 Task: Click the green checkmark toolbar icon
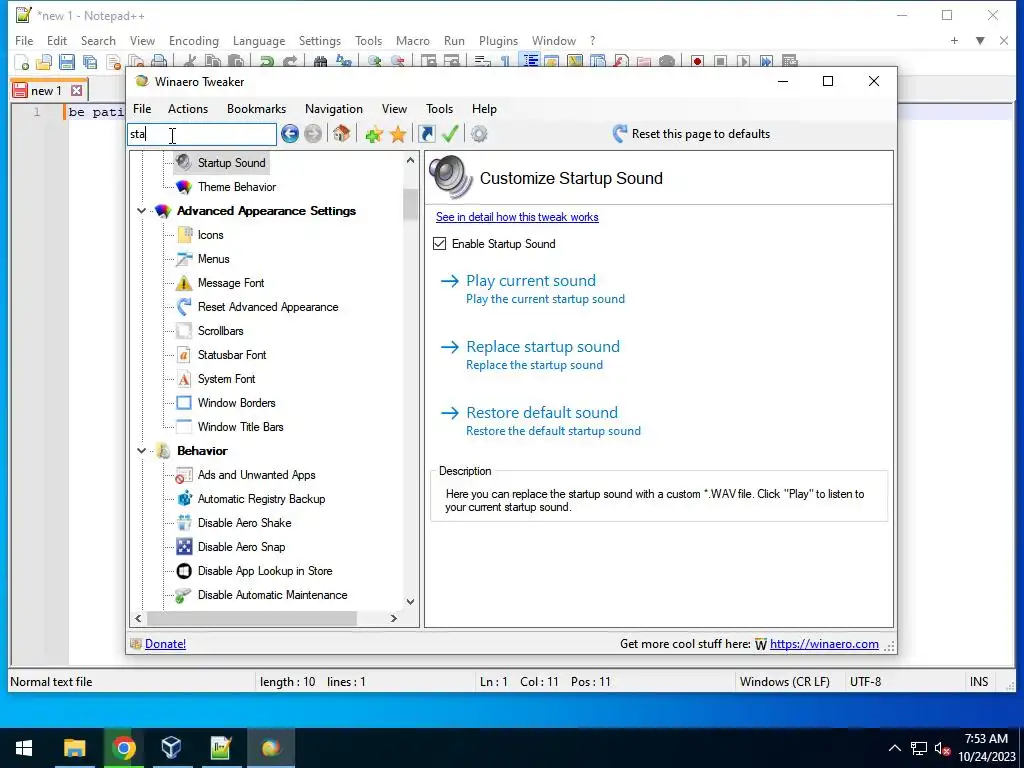(450, 134)
